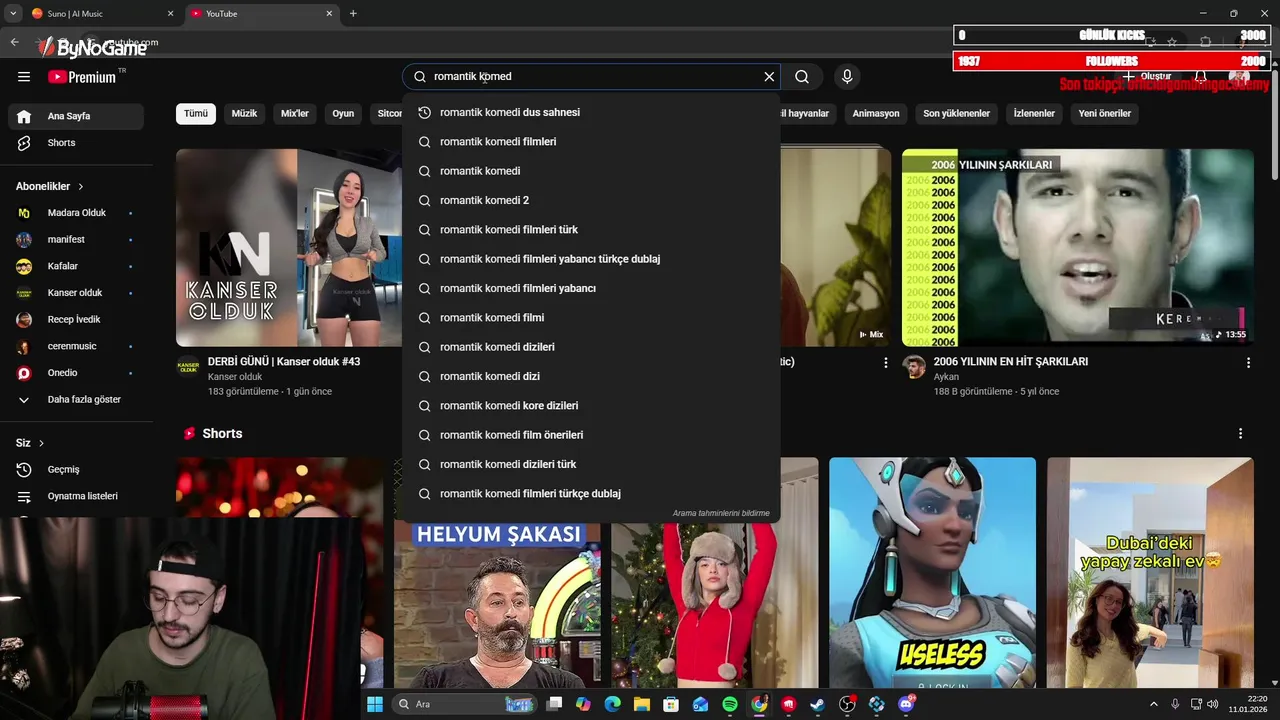Select the 'Son yüklenenler' filter chip
1280x720 pixels.
(956, 114)
